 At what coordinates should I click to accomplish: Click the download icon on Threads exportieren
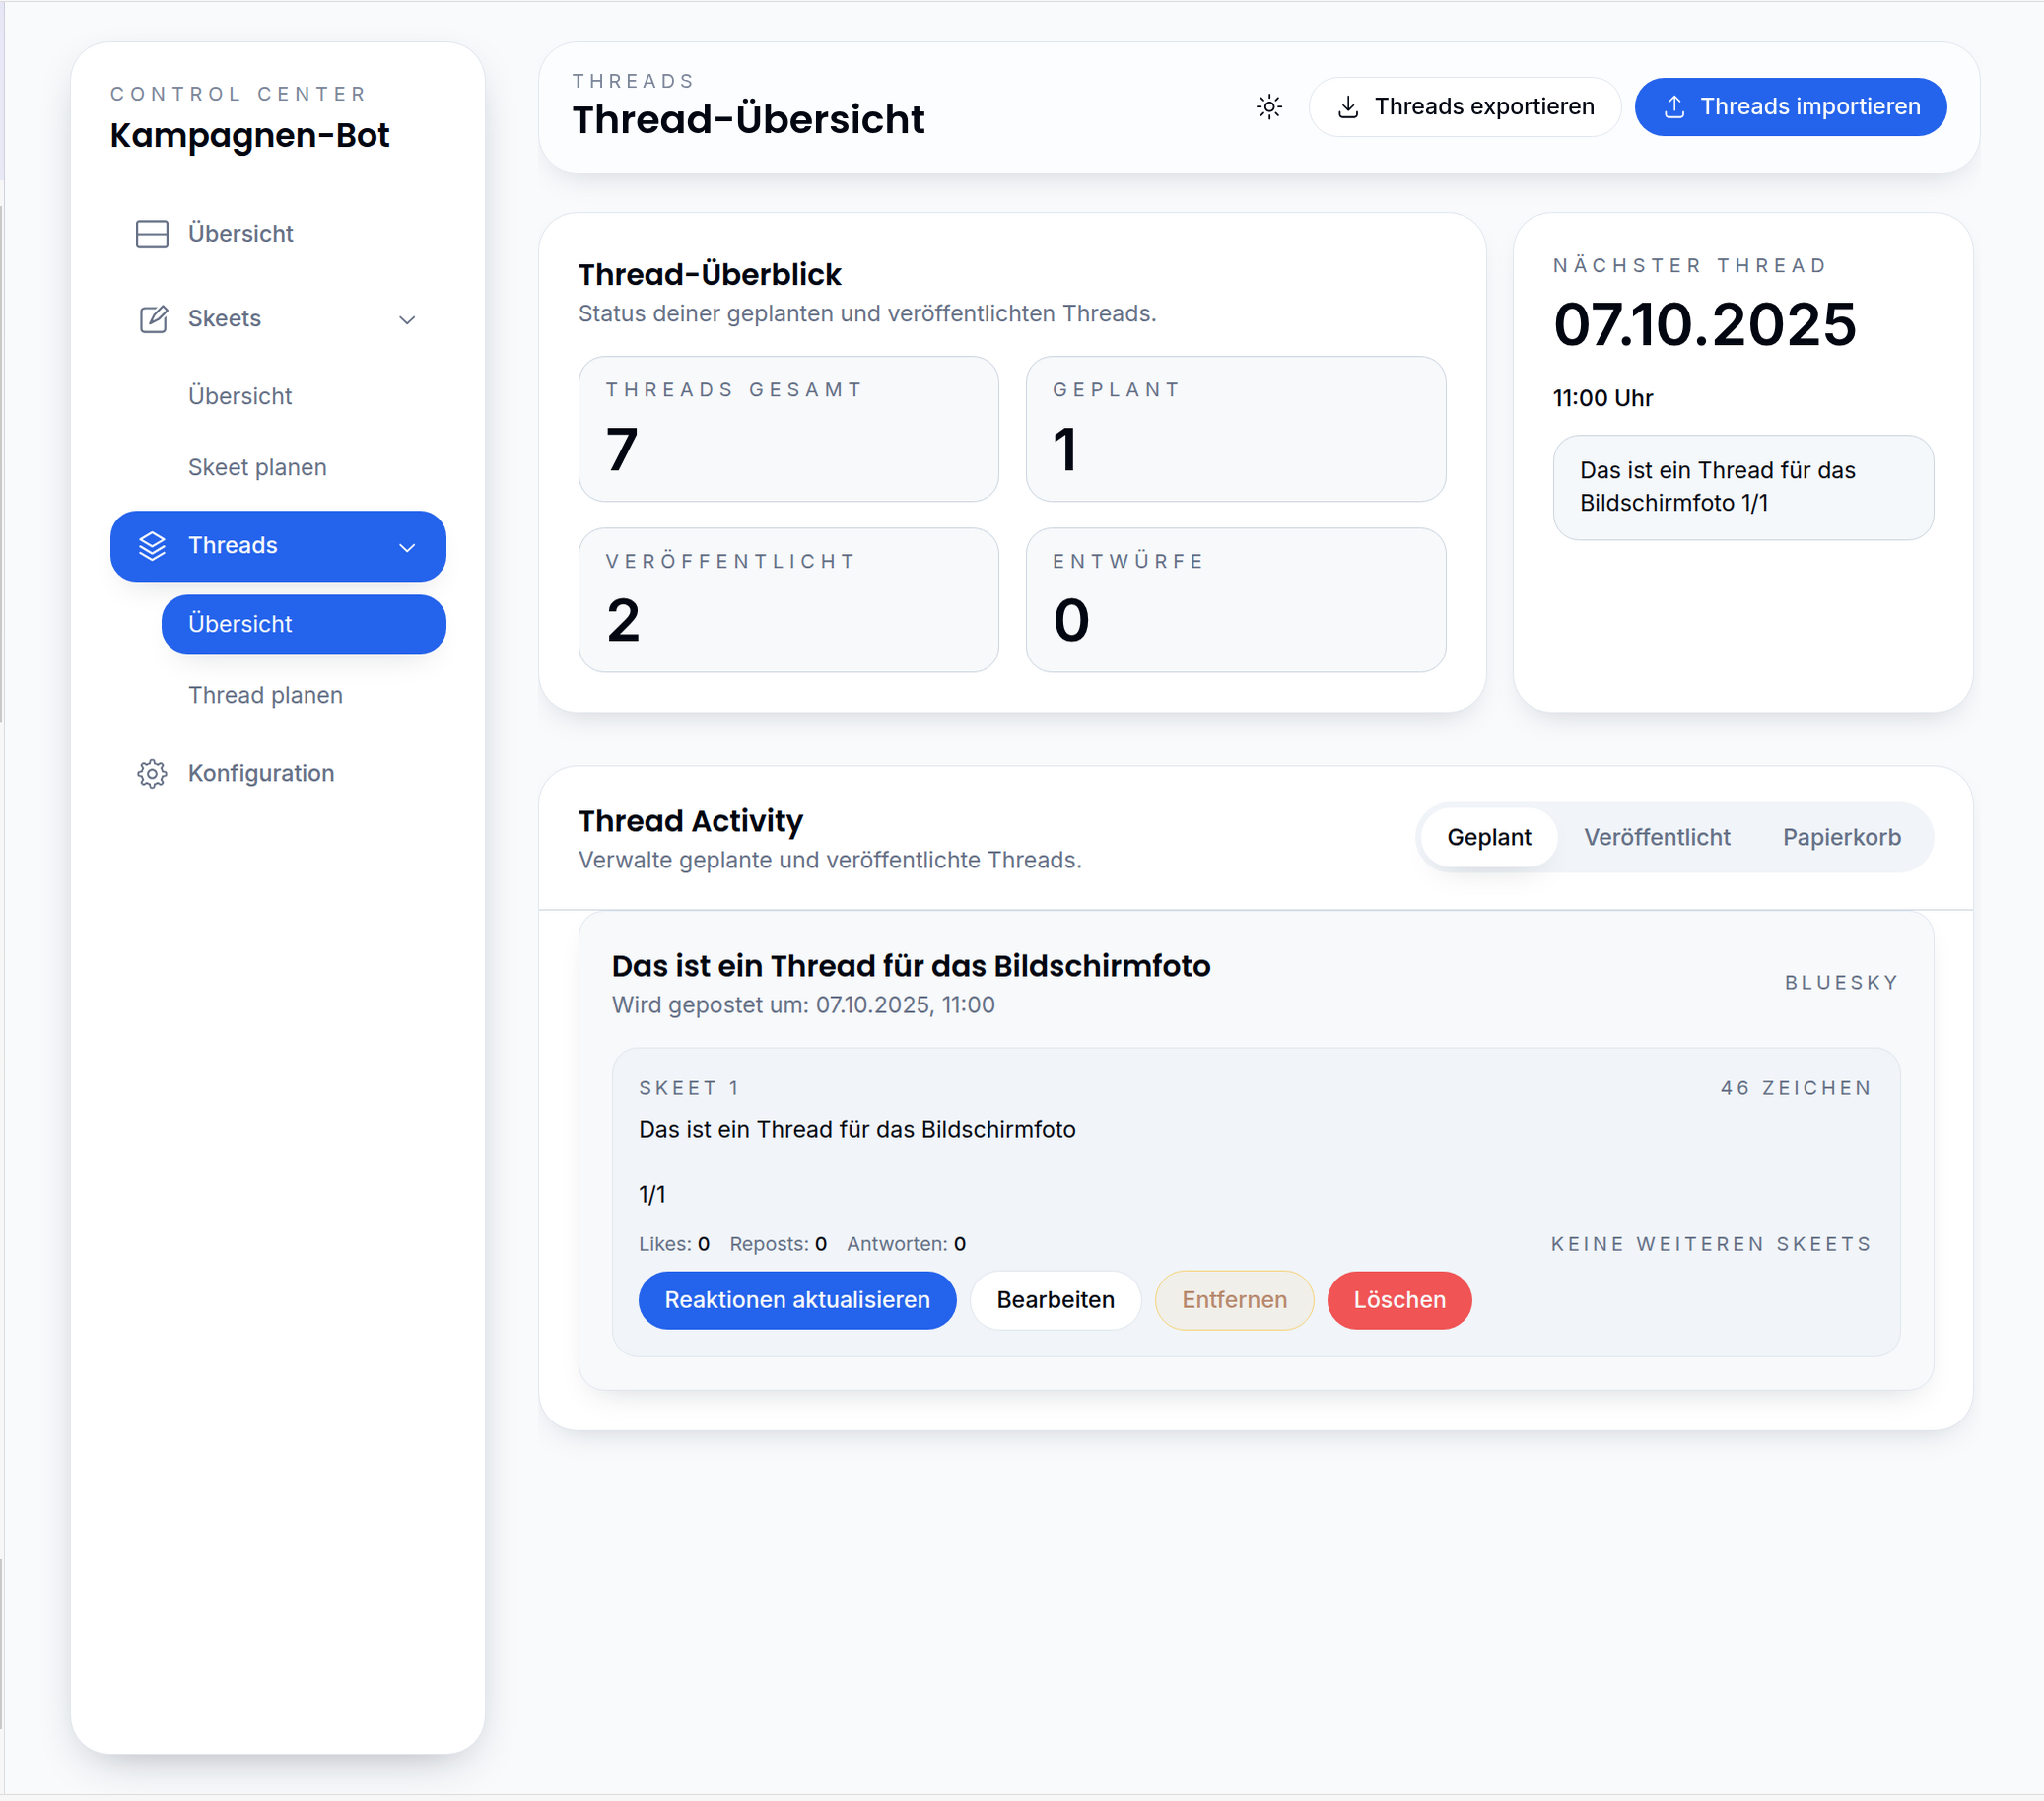pyautogui.click(x=1348, y=107)
